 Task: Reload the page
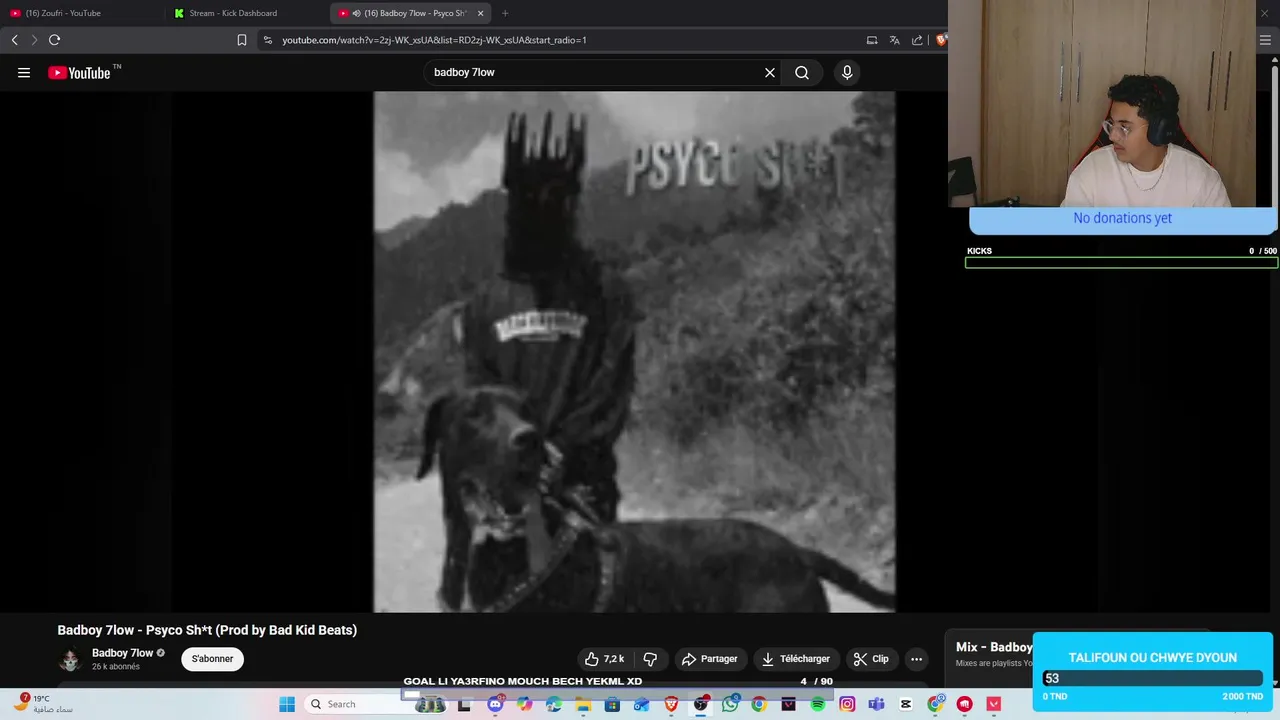54,40
